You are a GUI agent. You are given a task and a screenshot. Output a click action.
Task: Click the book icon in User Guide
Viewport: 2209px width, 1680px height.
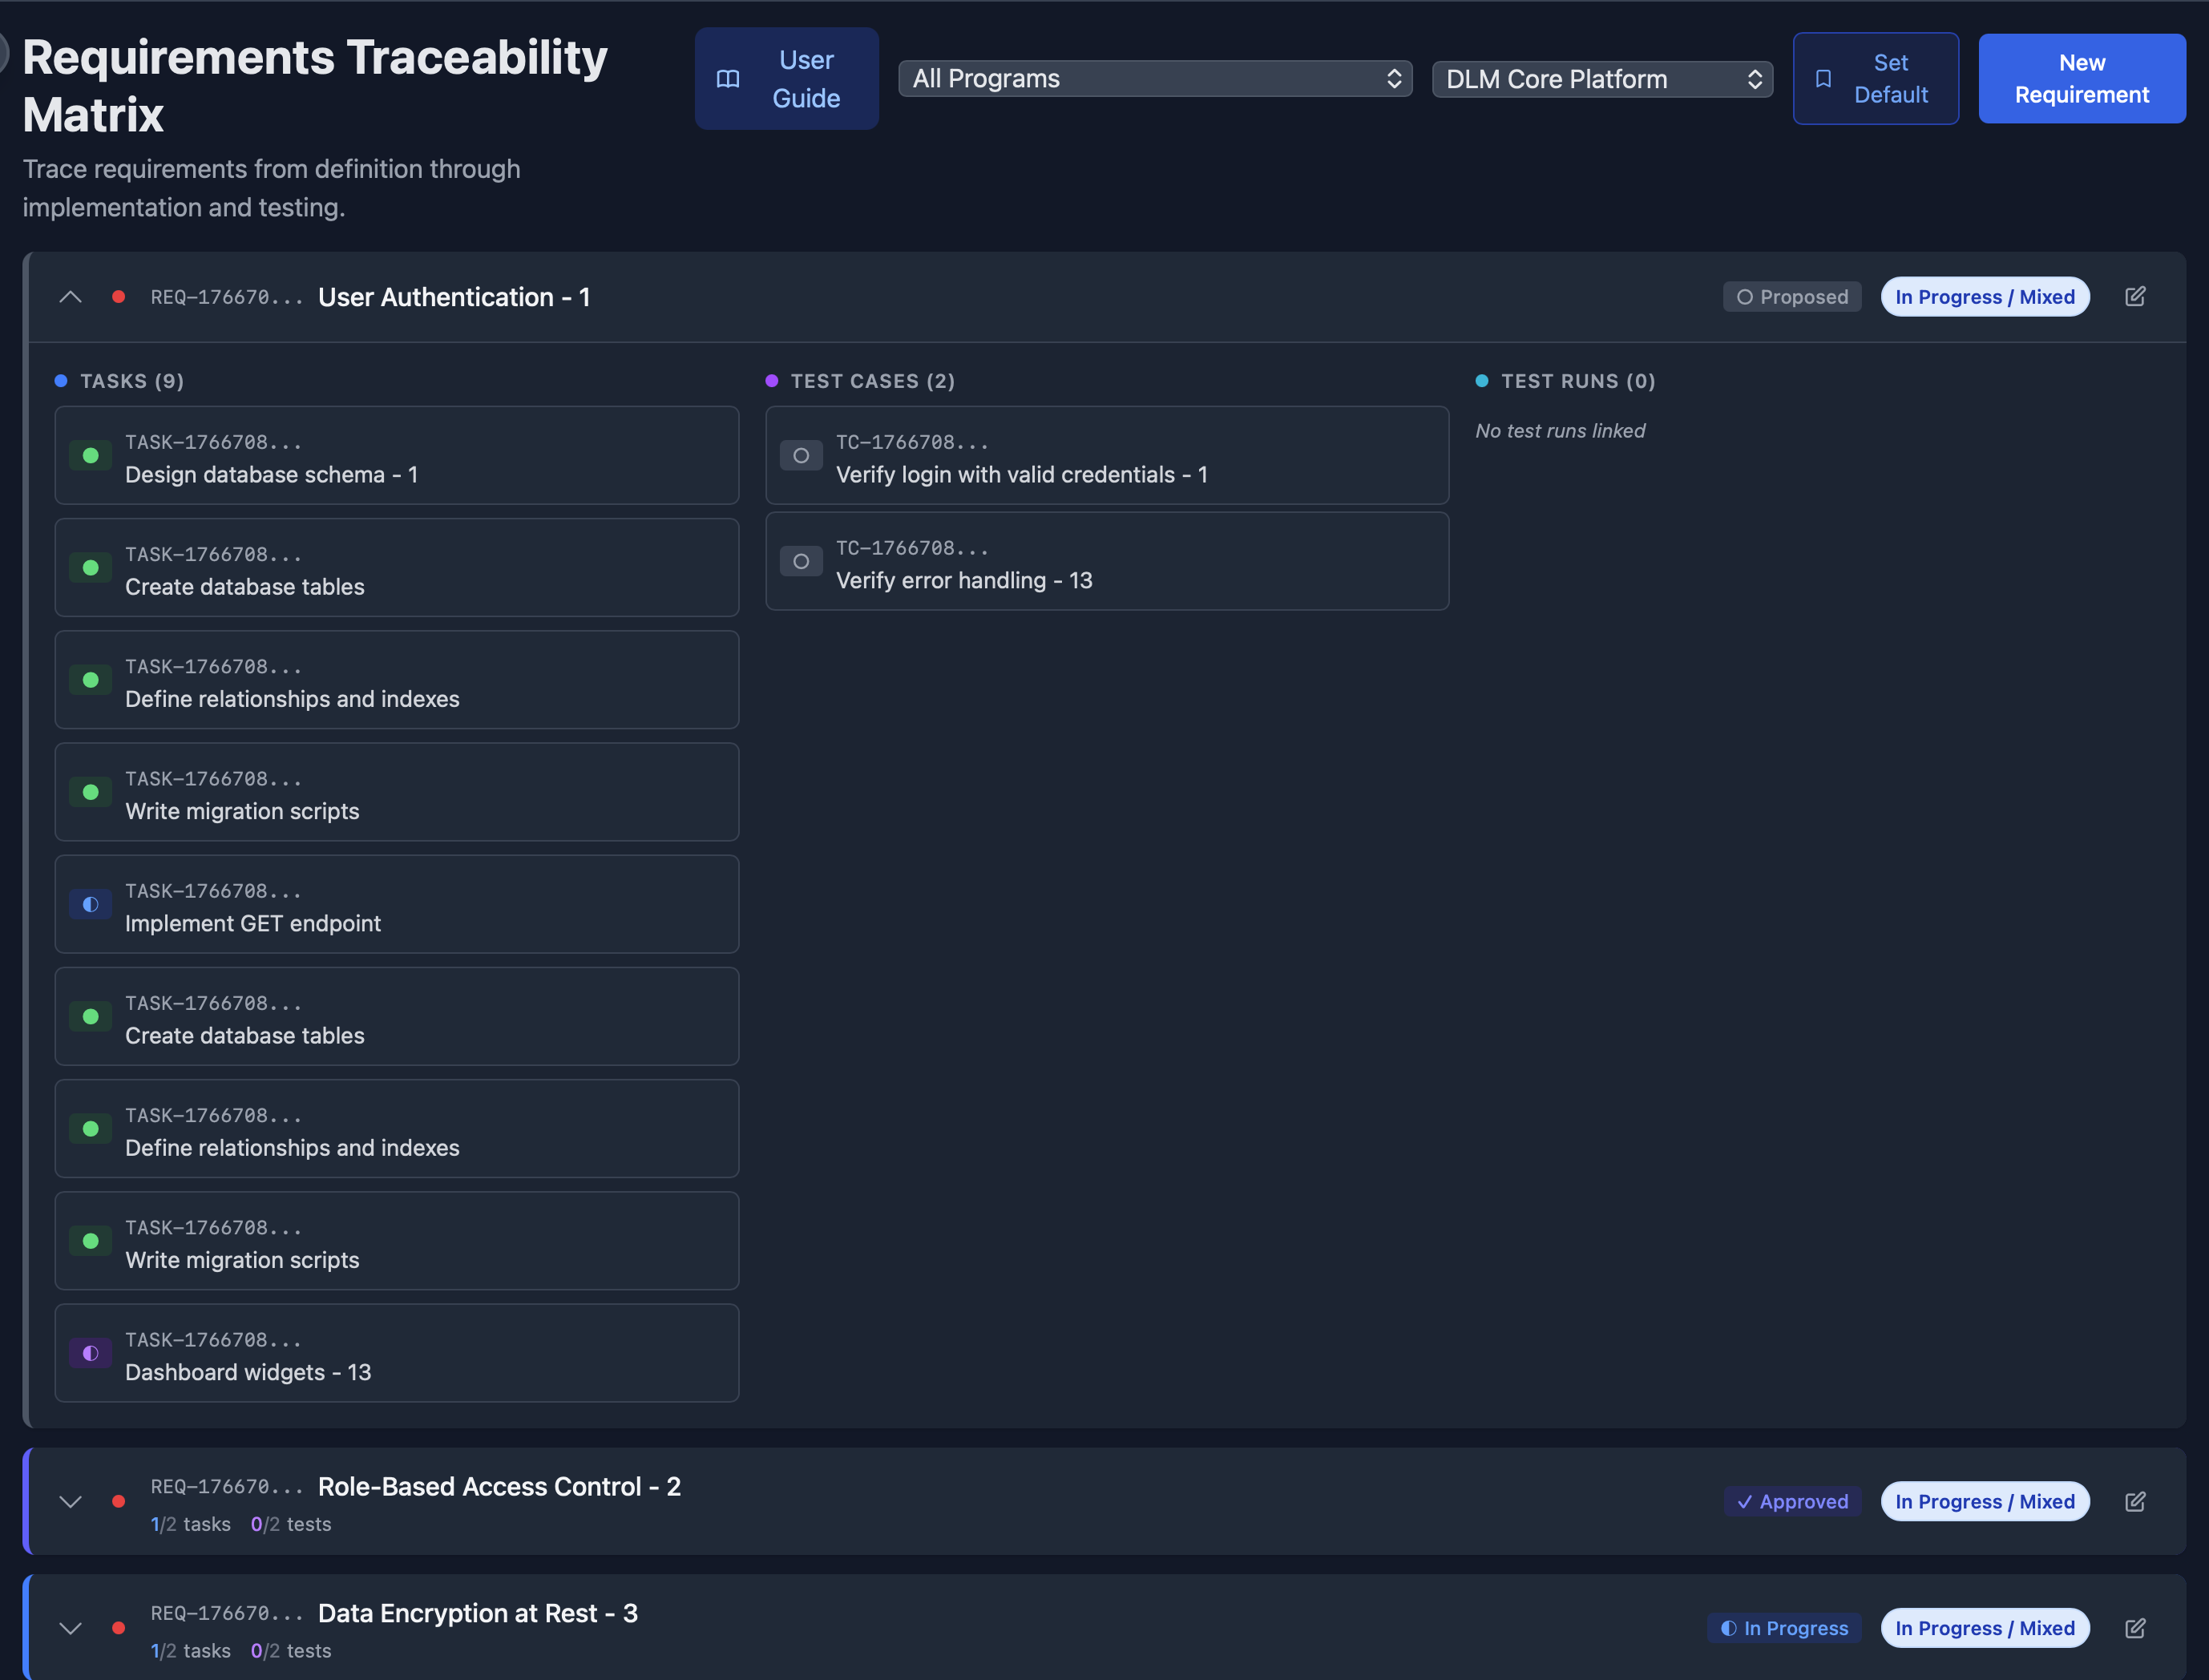(x=728, y=79)
